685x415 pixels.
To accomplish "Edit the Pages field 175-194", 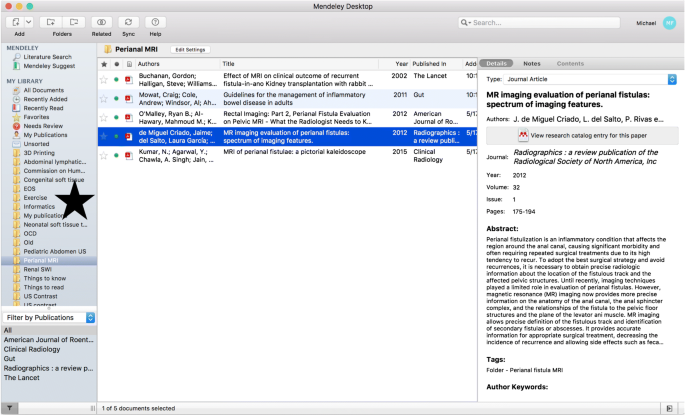I will click(x=524, y=211).
